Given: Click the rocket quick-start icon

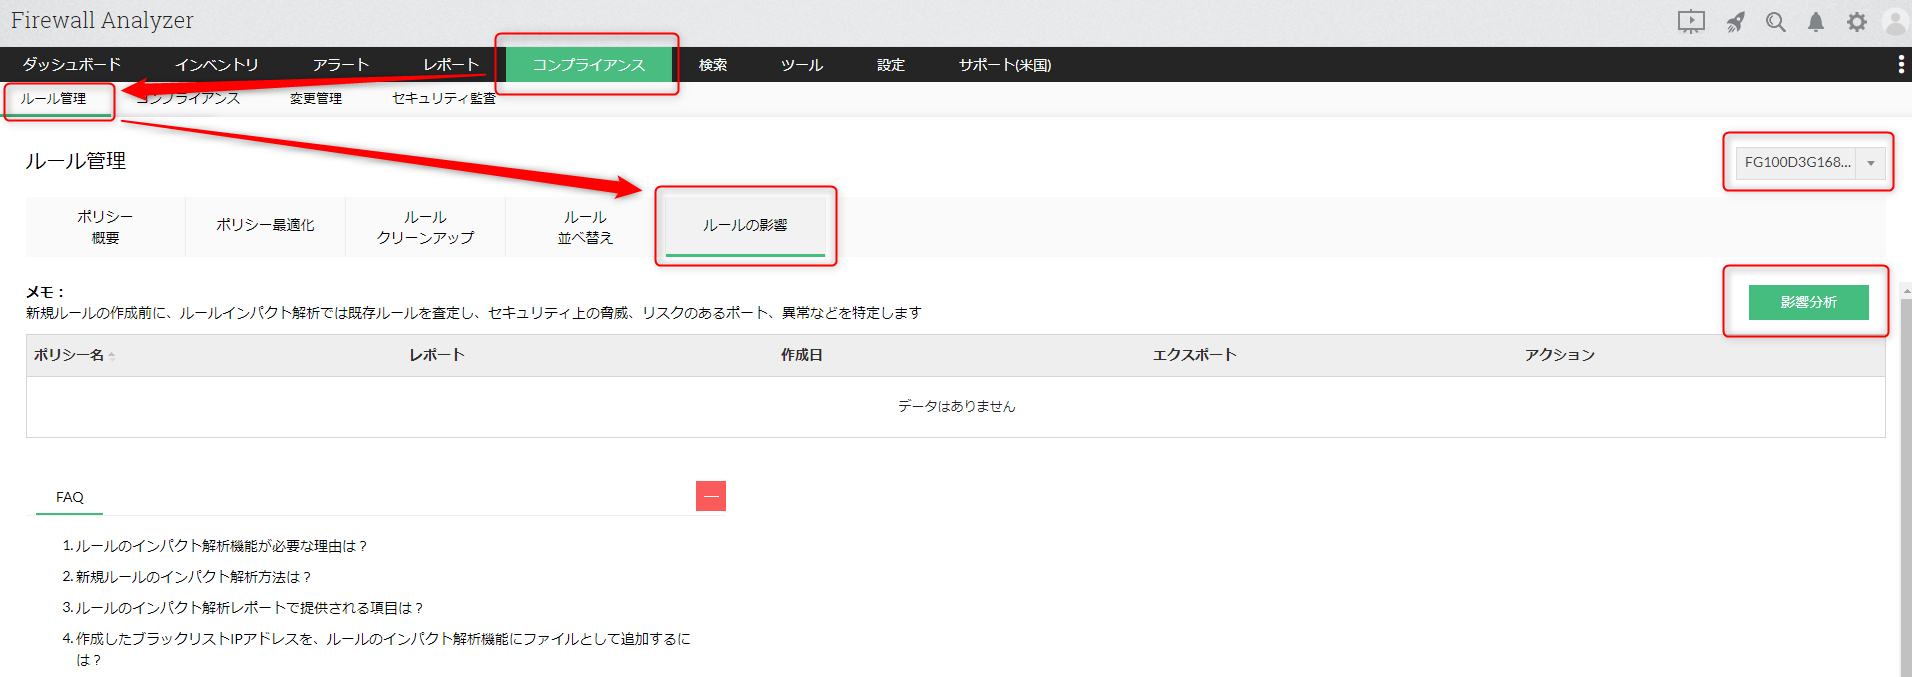Looking at the screenshot, I should [x=1735, y=22].
